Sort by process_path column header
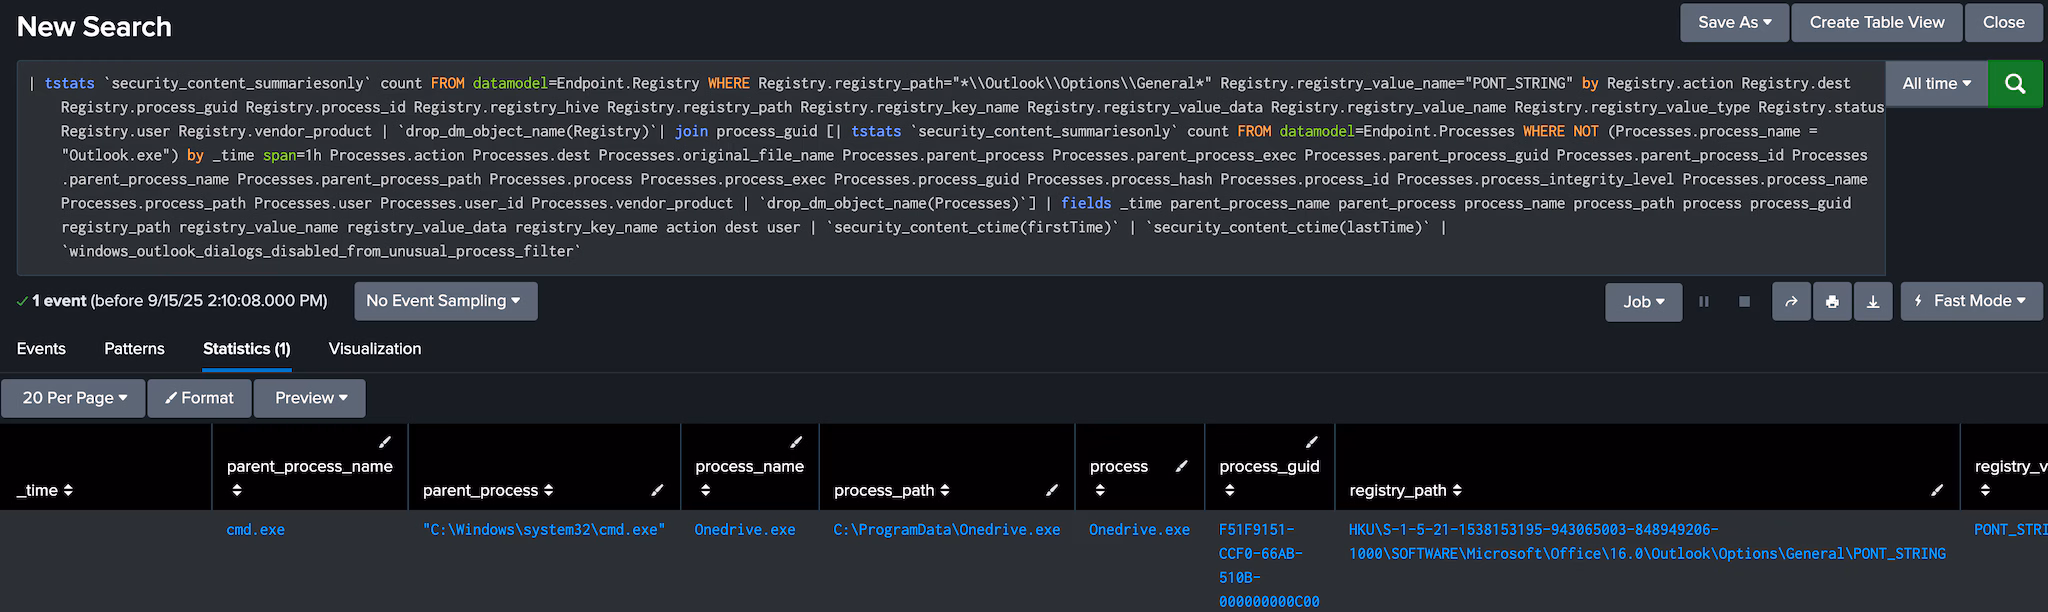Image resolution: width=2048 pixels, height=612 pixels. [x=891, y=490]
